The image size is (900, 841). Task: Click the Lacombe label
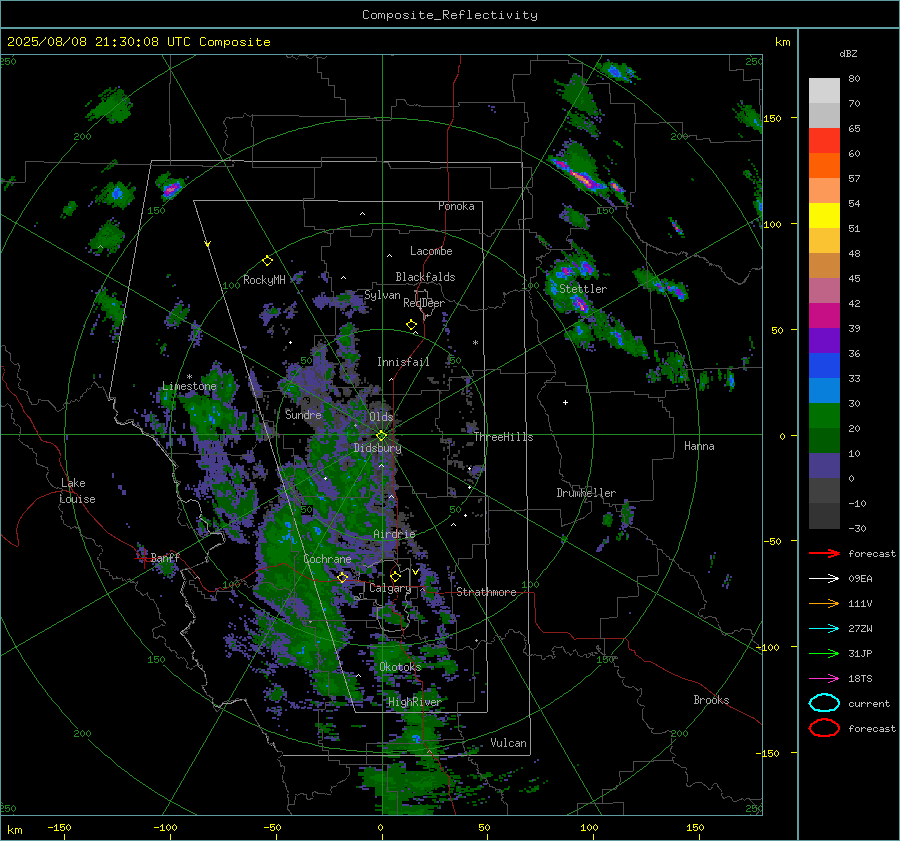click(x=431, y=251)
